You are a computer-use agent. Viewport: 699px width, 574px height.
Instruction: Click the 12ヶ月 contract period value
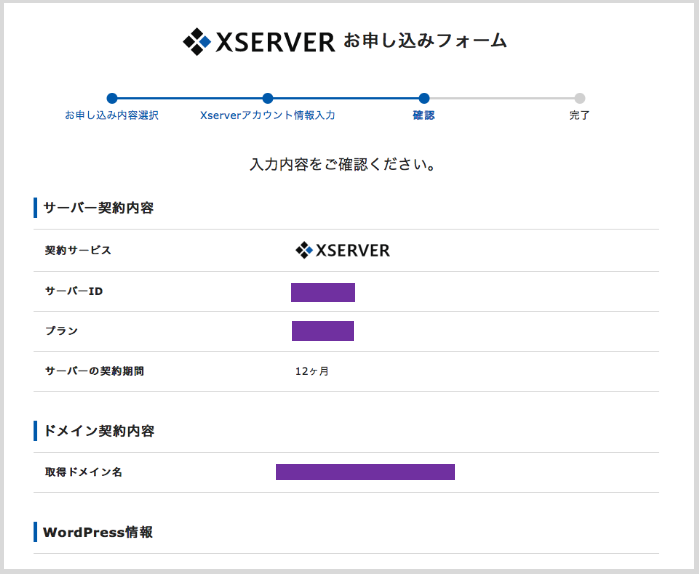point(312,371)
